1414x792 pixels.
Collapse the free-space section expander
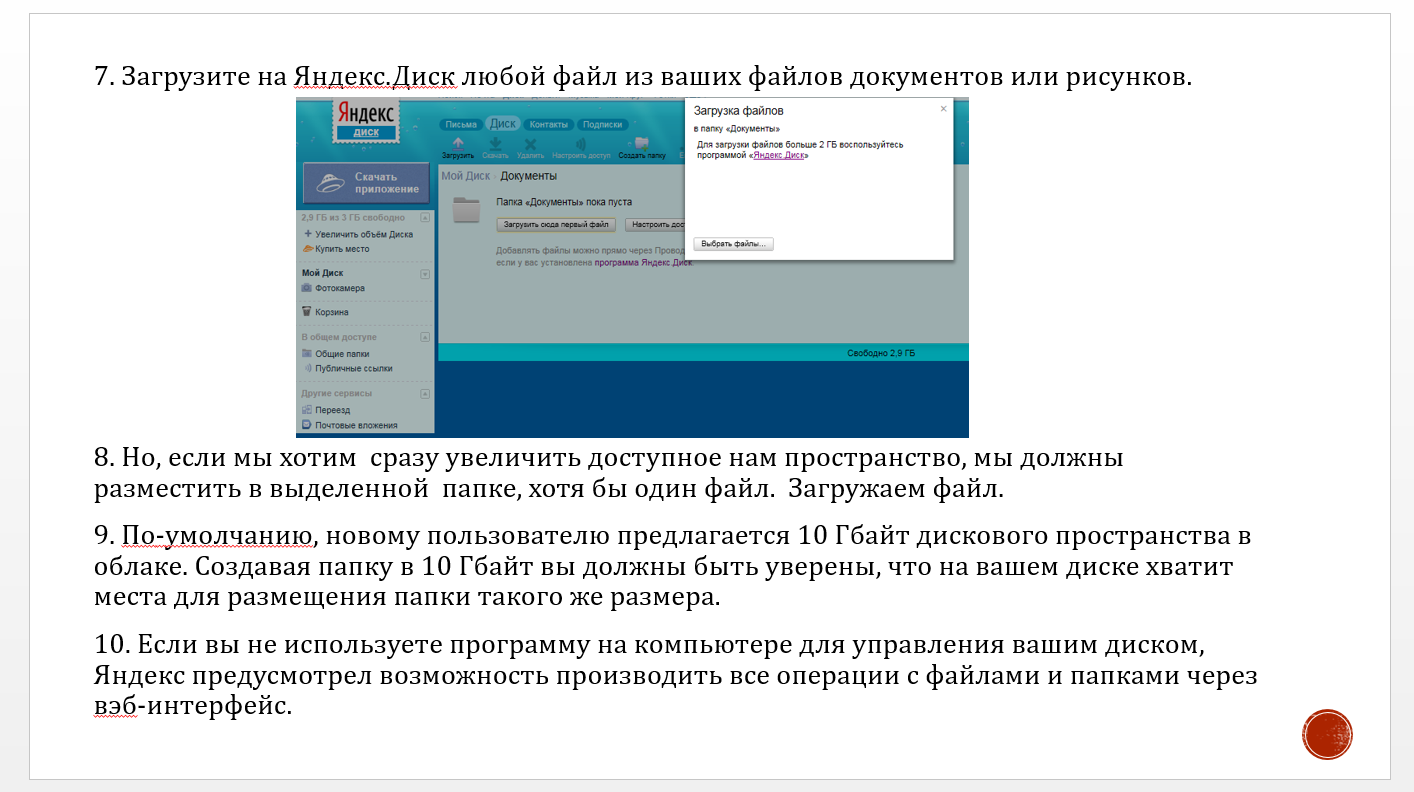(425, 217)
